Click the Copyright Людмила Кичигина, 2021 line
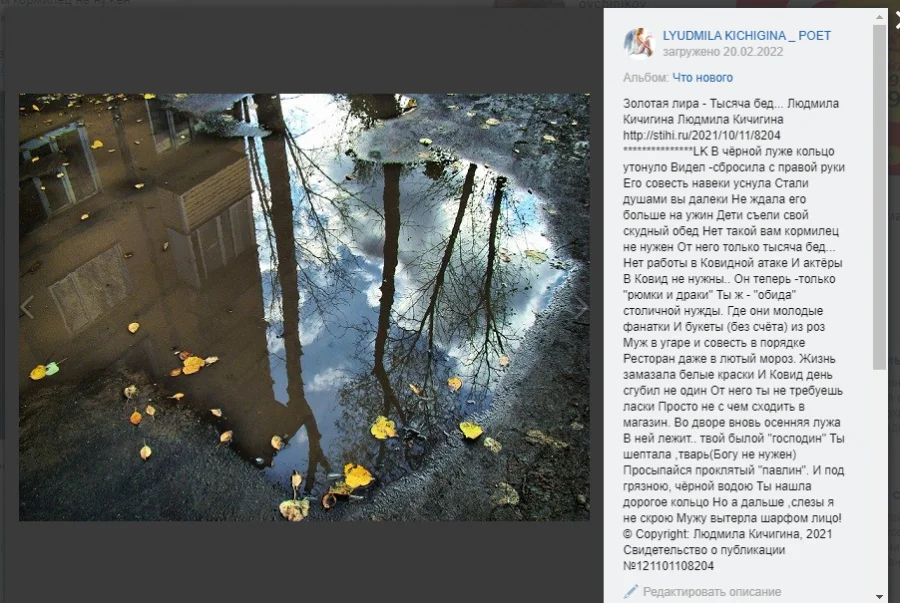The height and width of the screenshot is (603, 900). 728,534
